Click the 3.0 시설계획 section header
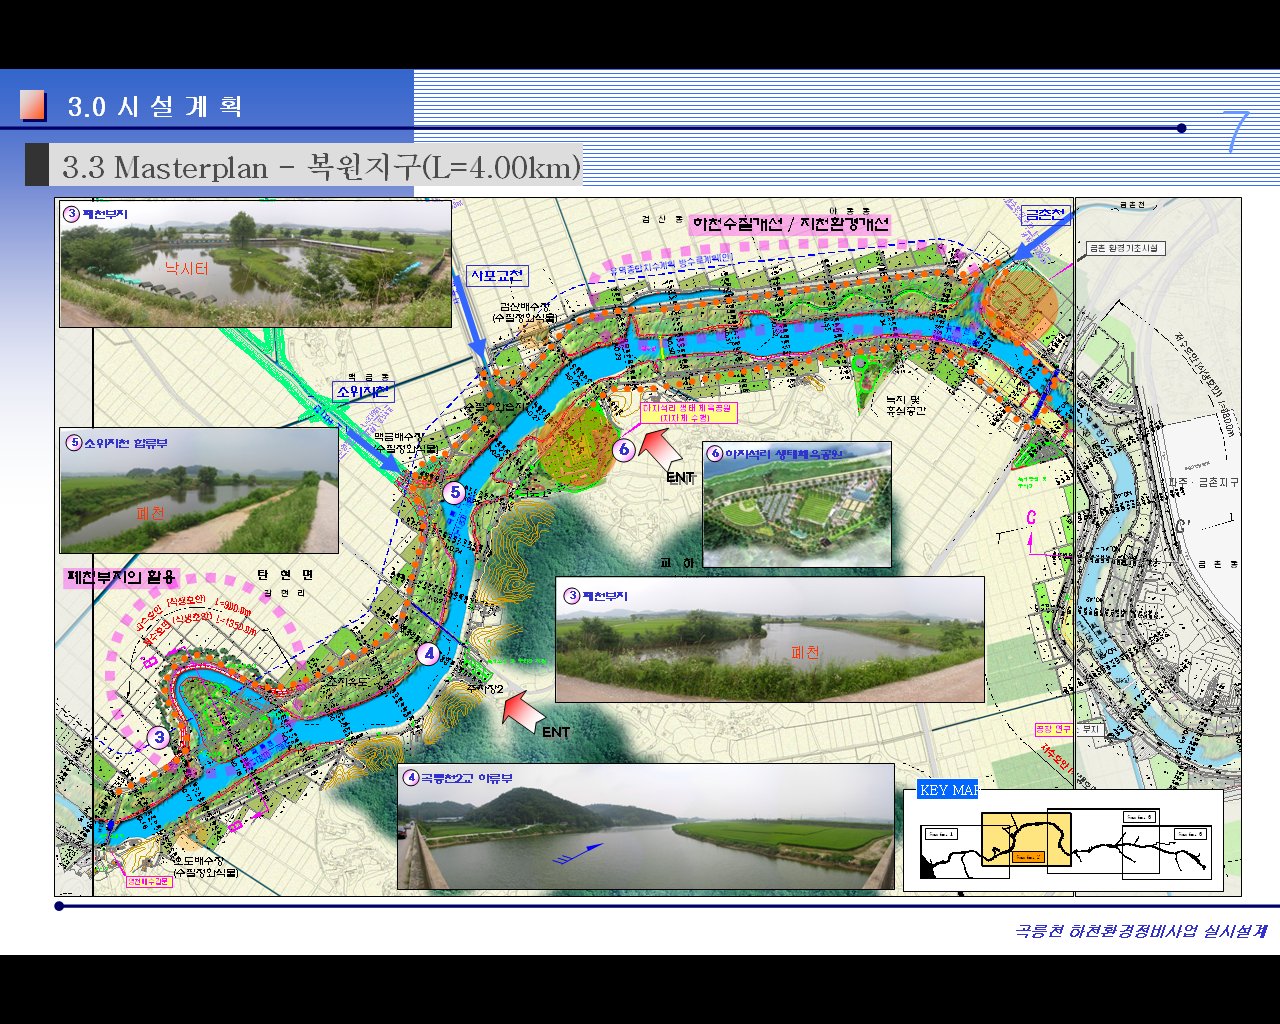The width and height of the screenshot is (1280, 1024). [x=155, y=106]
